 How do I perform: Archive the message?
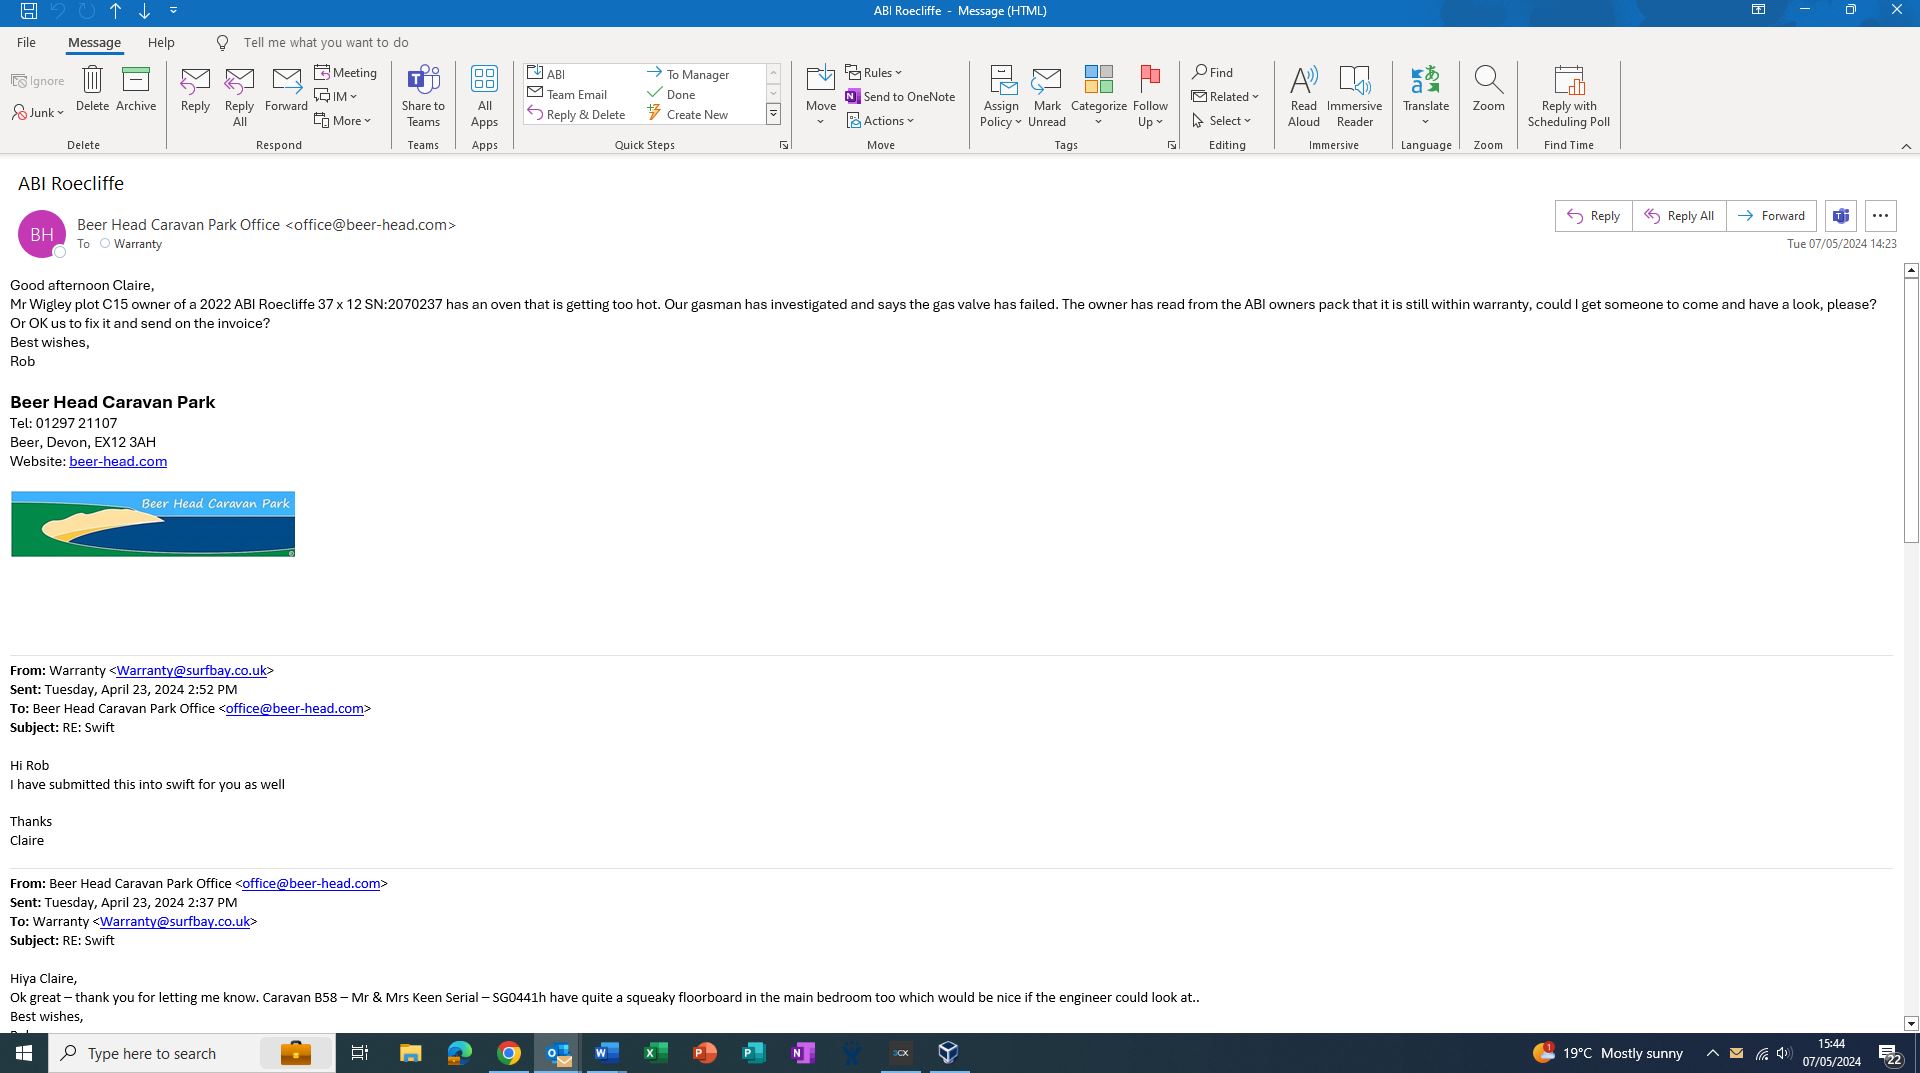pyautogui.click(x=136, y=90)
